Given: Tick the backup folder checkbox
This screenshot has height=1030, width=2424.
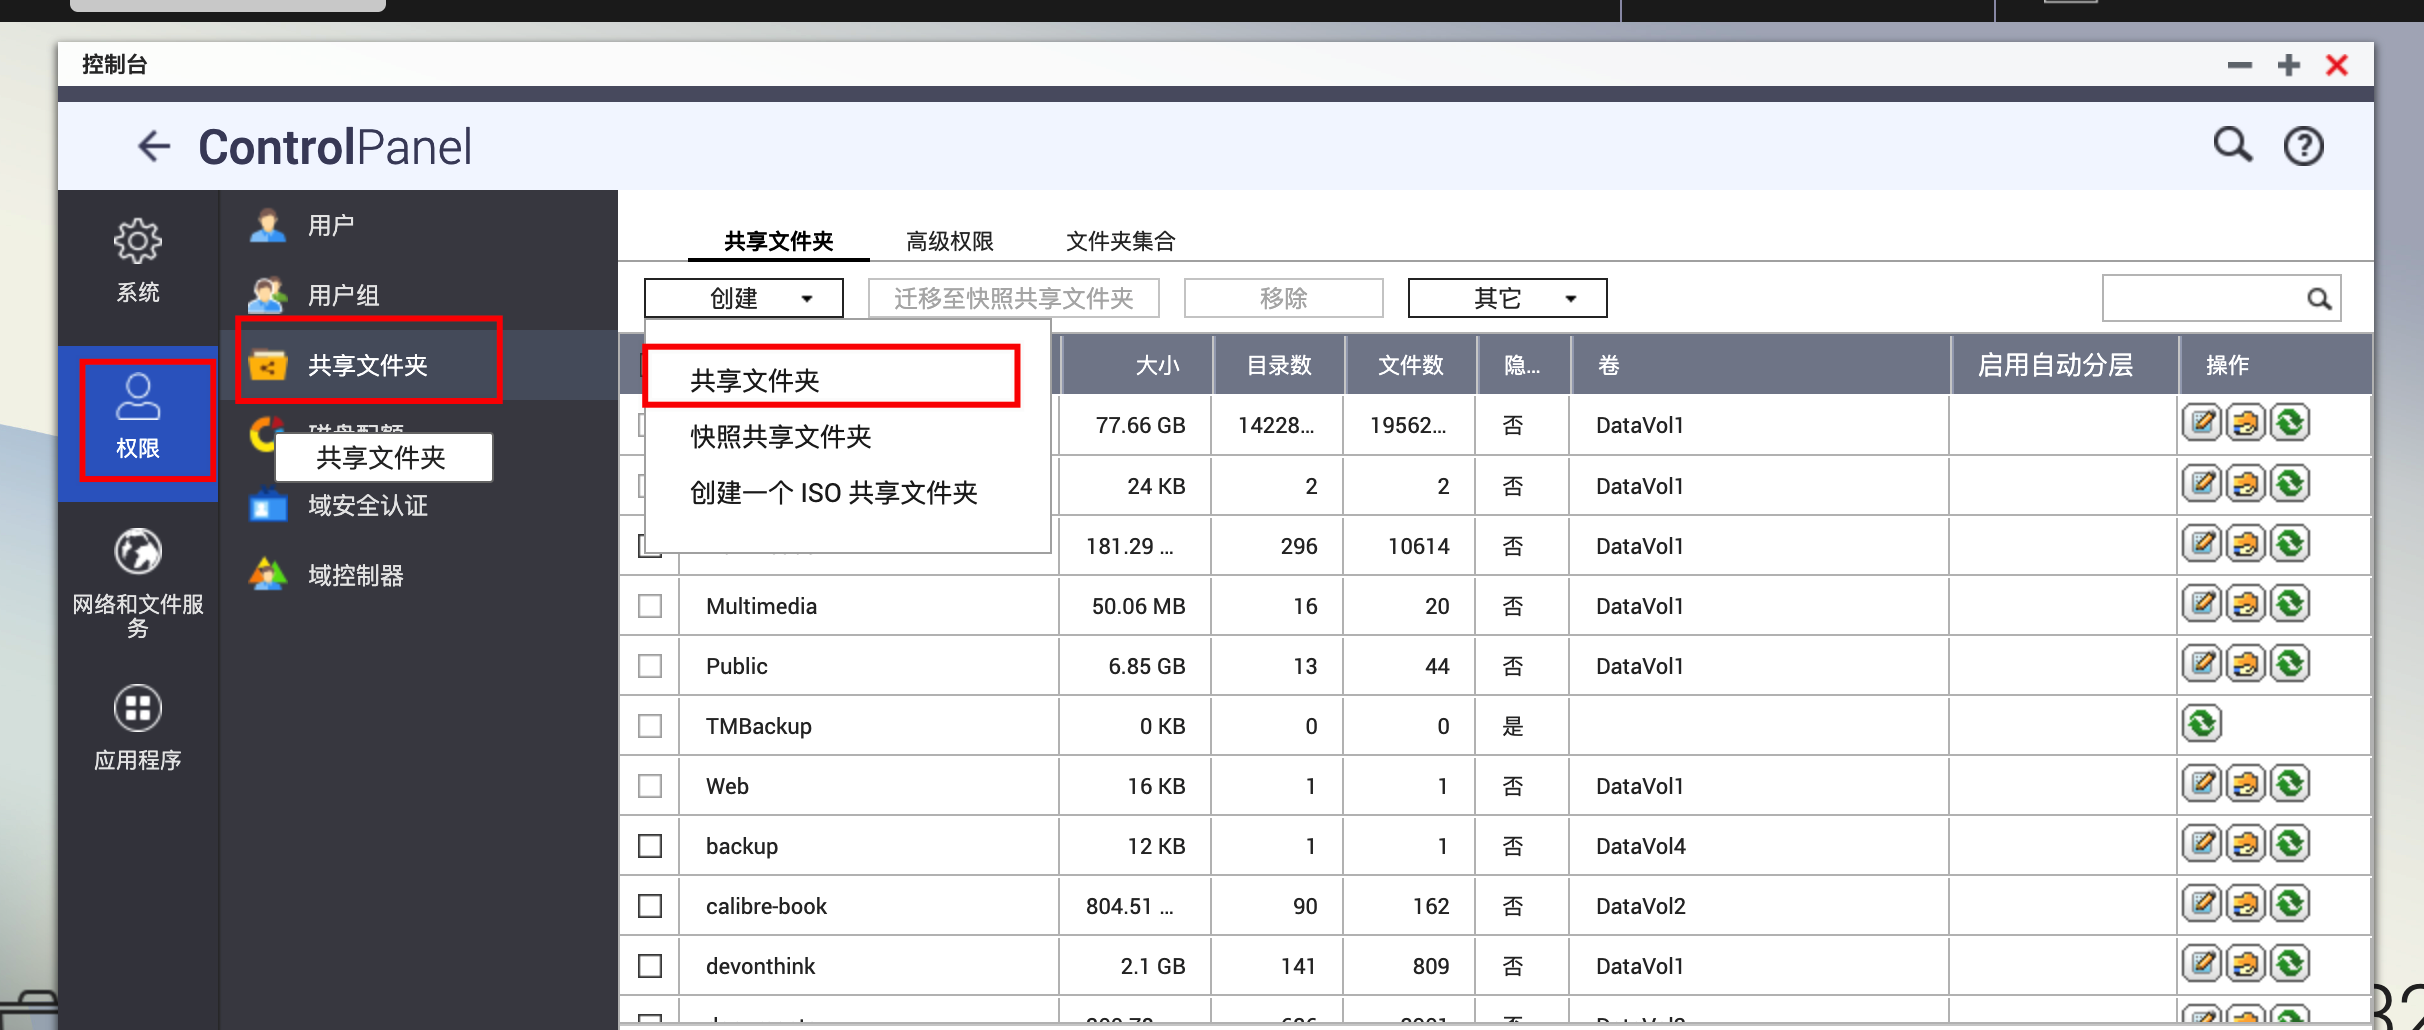Looking at the screenshot, I should point(650,846).
